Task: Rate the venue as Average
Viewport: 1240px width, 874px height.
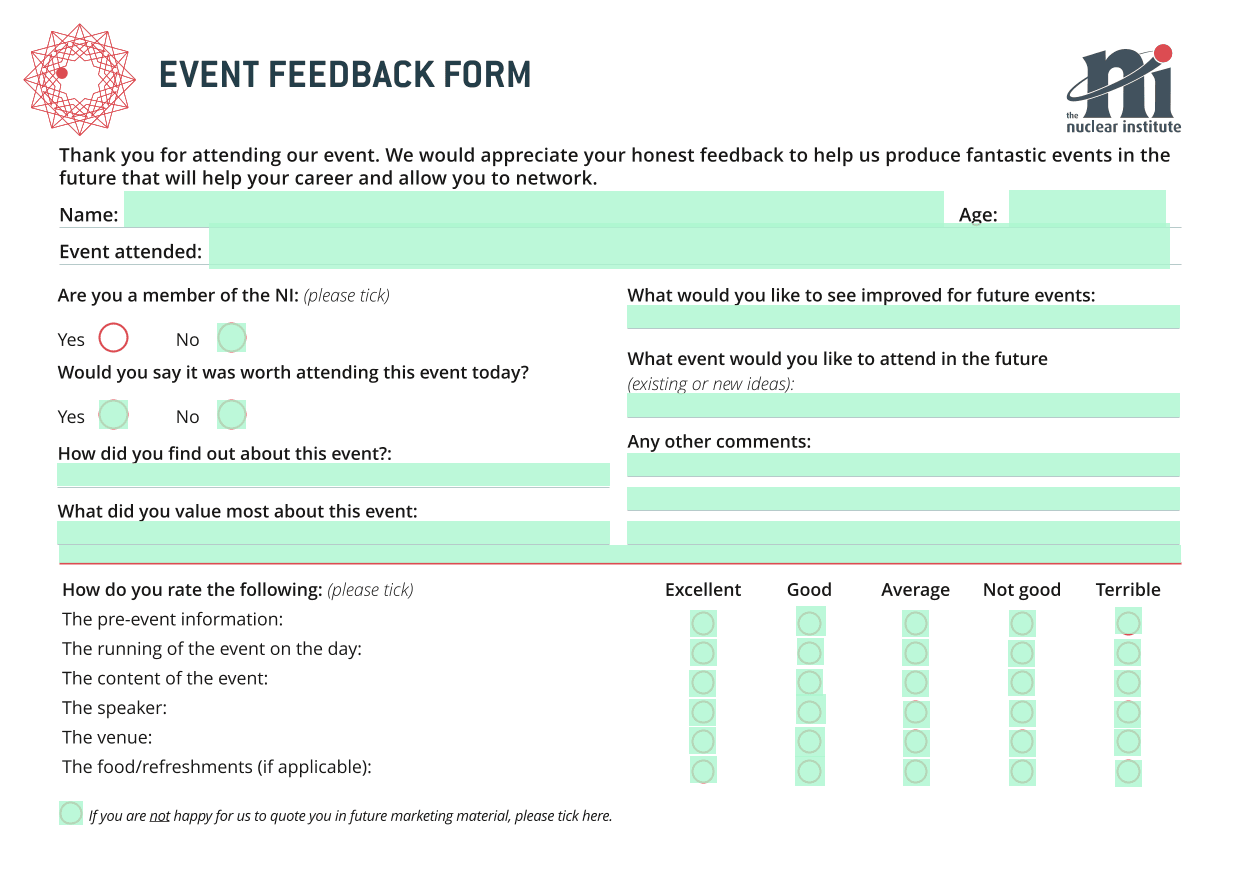Action: 915,743
